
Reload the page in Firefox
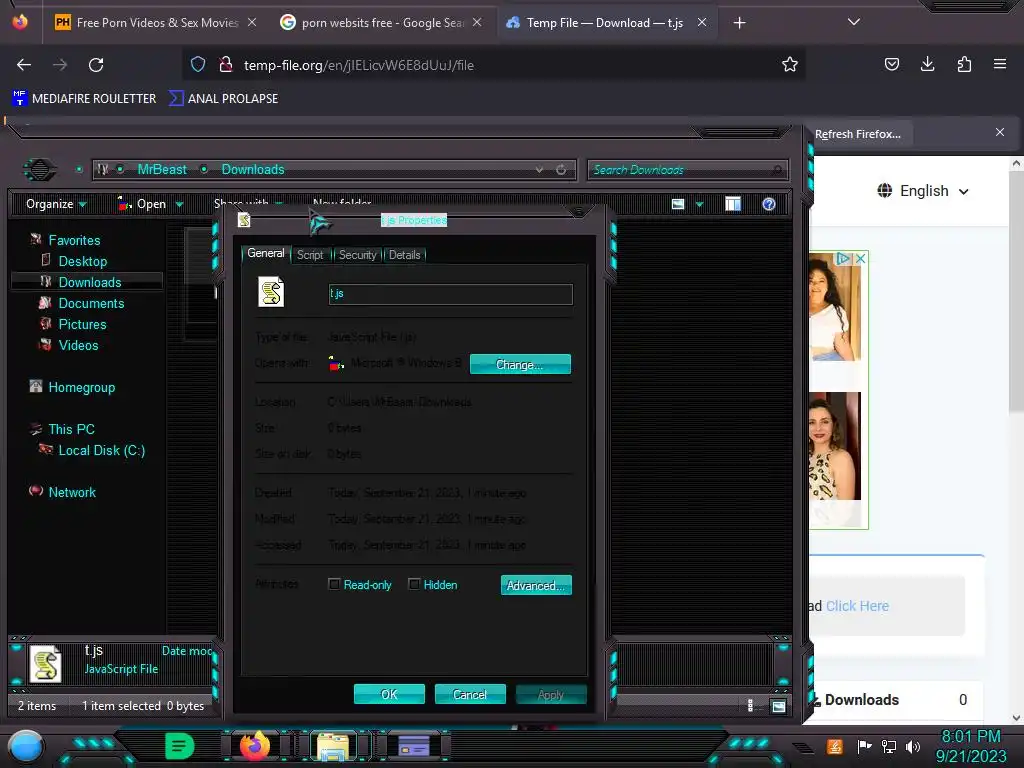[x=96, y=65]
